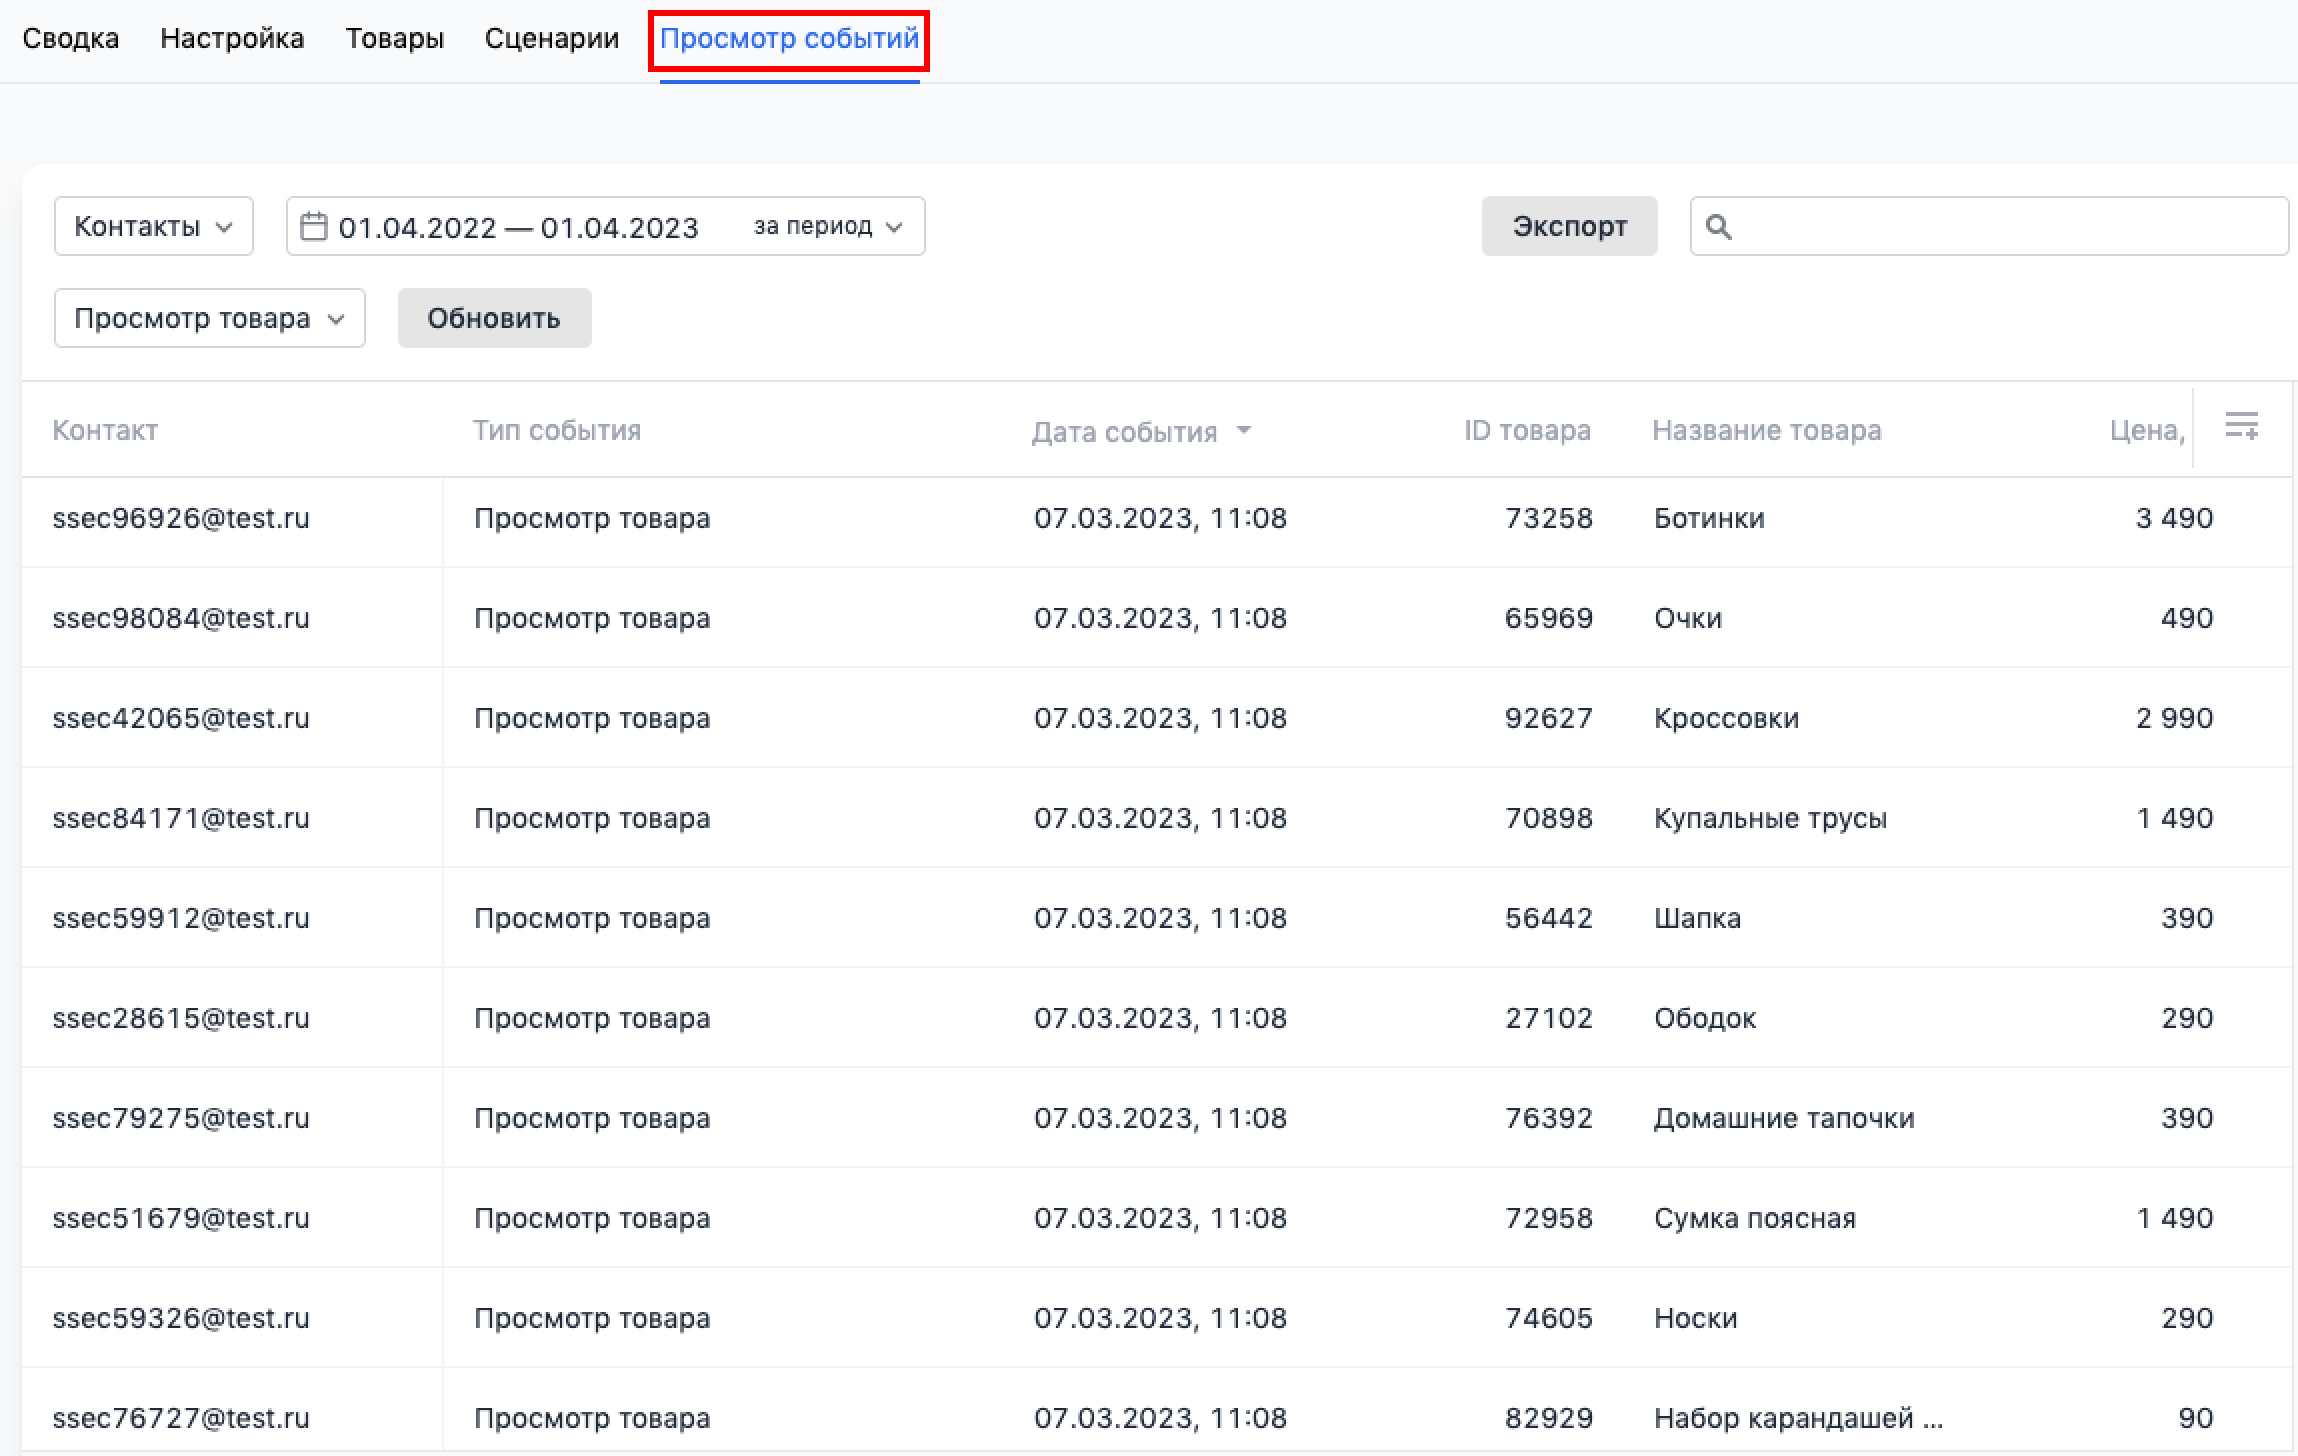
Task: Click the calendar icon in date field
Action: [x=313, y=227]
